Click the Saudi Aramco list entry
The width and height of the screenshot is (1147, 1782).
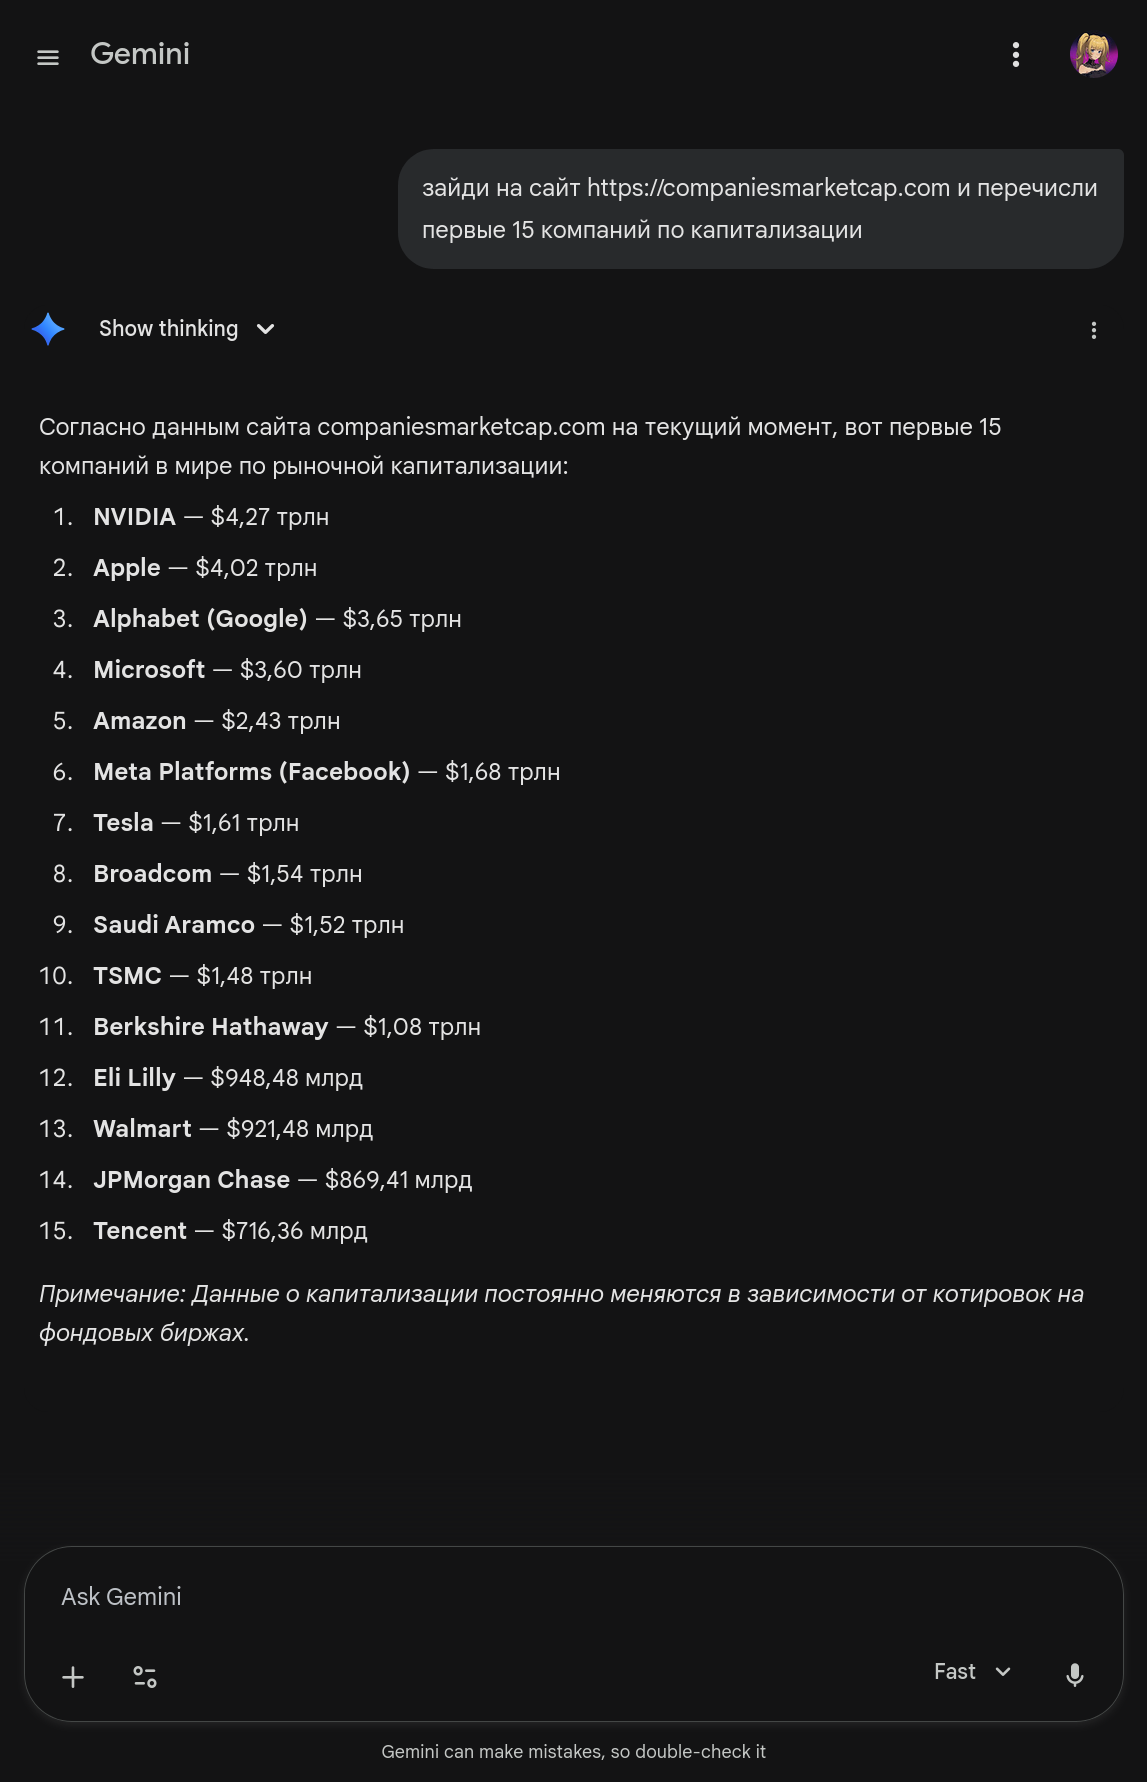click(x=174, y=925)
